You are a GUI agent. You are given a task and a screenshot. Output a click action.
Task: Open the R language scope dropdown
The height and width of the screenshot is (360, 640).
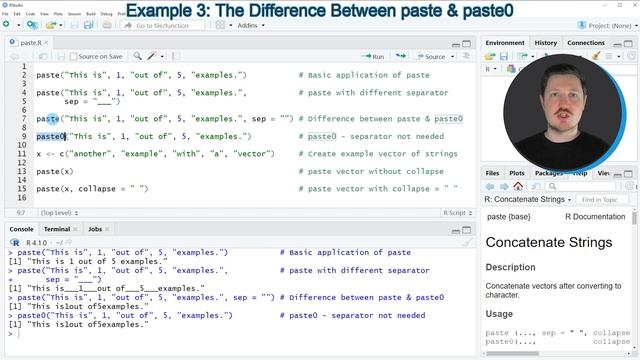[x=491, y=69]
